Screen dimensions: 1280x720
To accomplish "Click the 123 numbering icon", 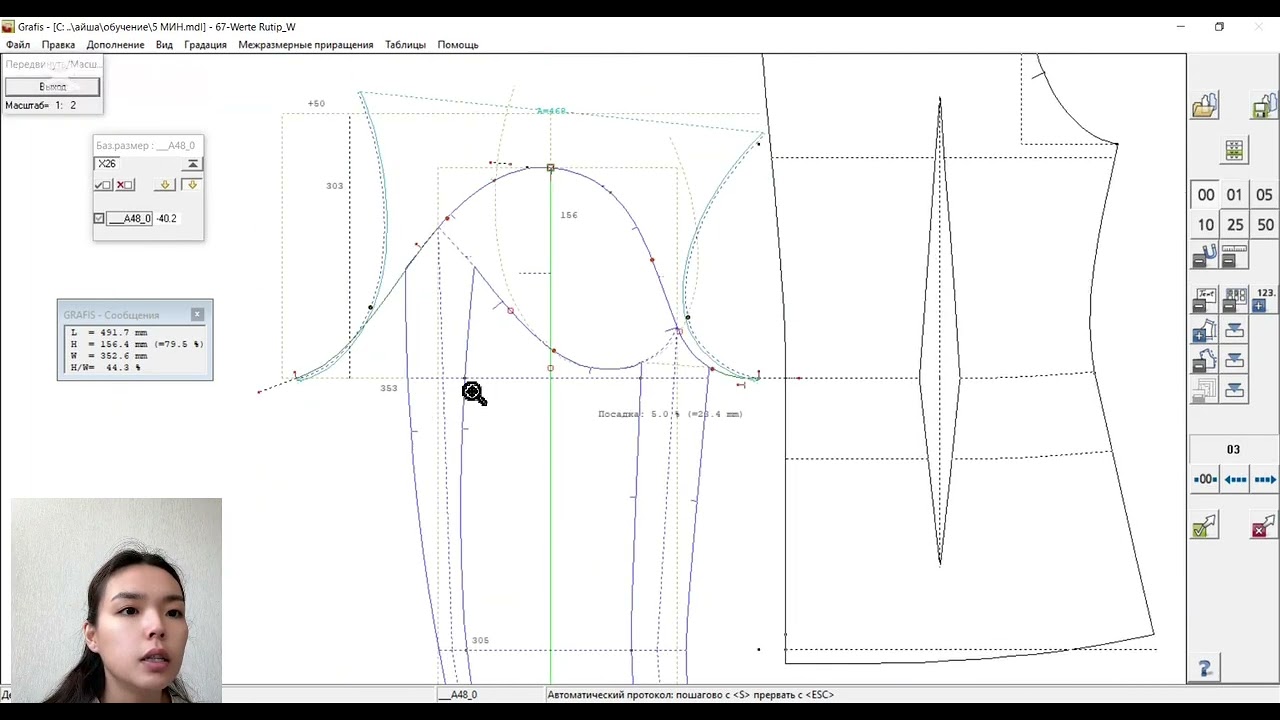I will (1265, 300).
